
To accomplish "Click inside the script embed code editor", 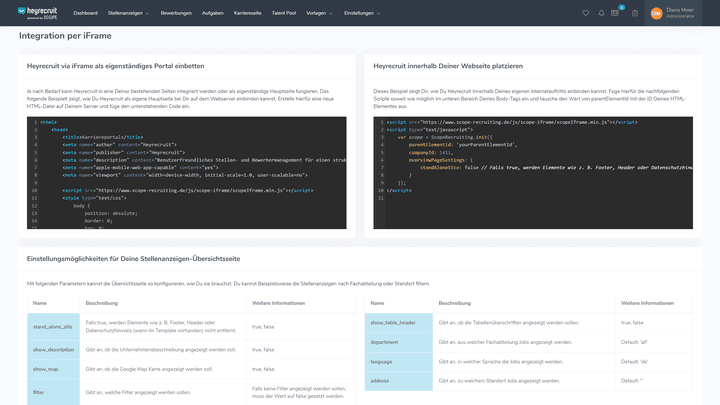I will pos(533,173).
